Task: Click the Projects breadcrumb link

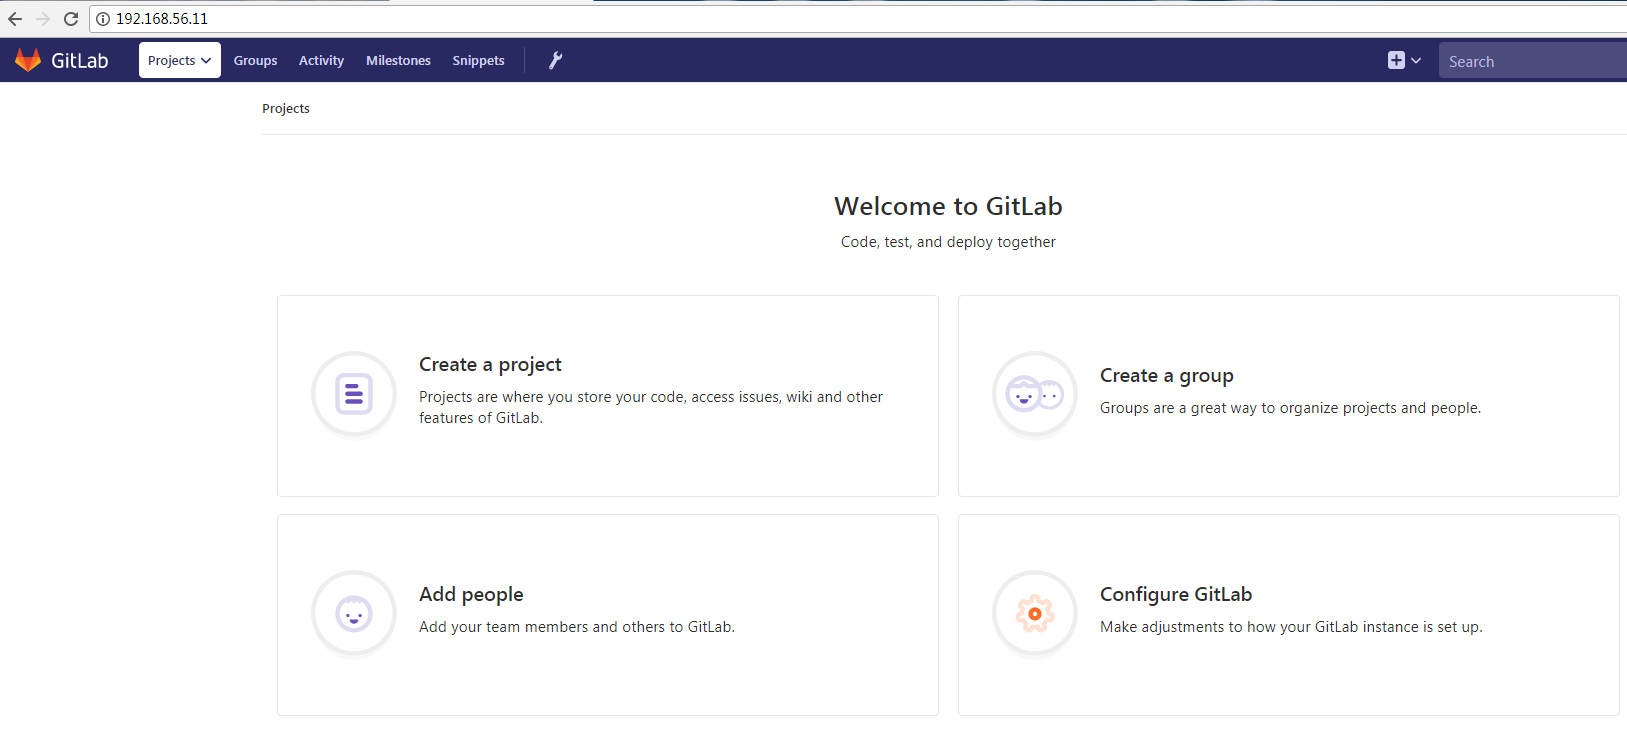Action: [286, 108]
